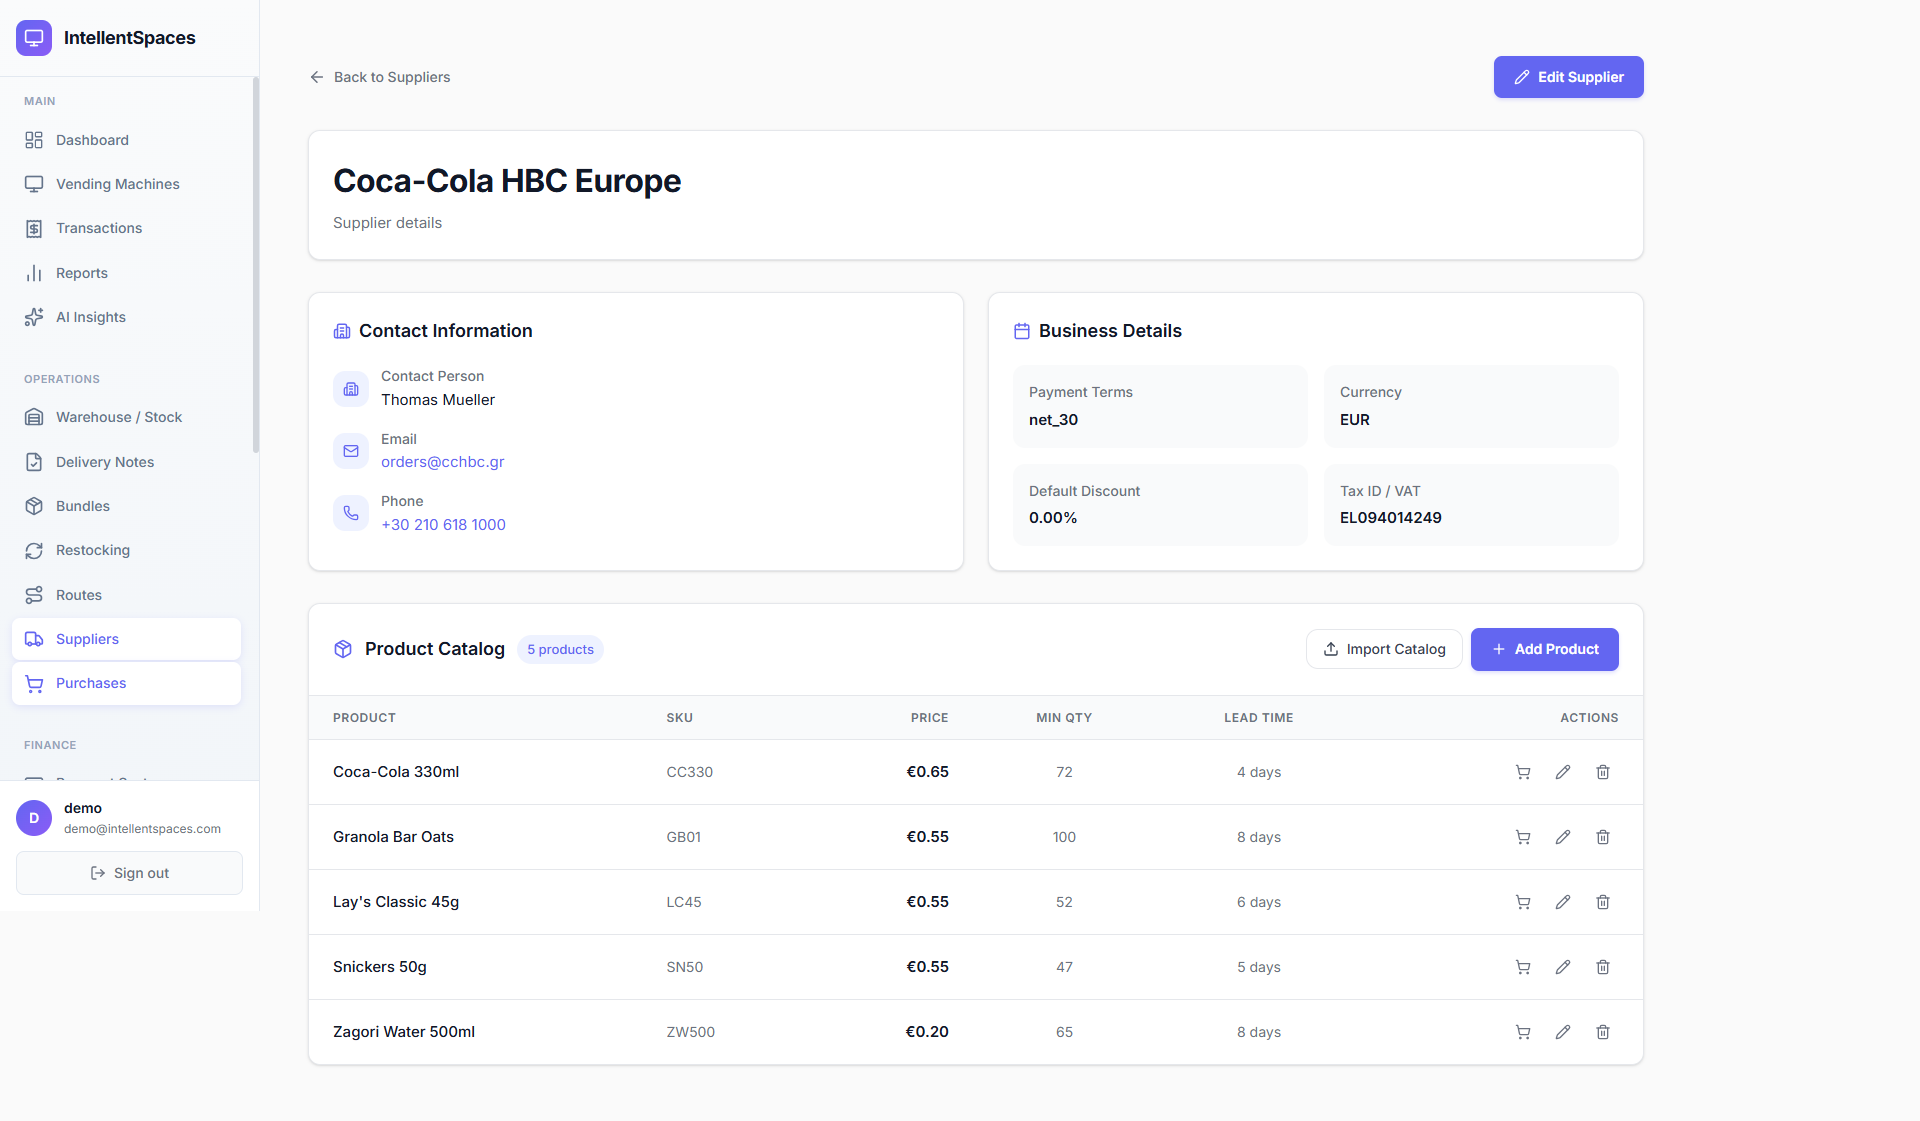This screenshot has width=1920, height=1121.
Task: Click Edit Supplier button
Action: [1568, 77]
